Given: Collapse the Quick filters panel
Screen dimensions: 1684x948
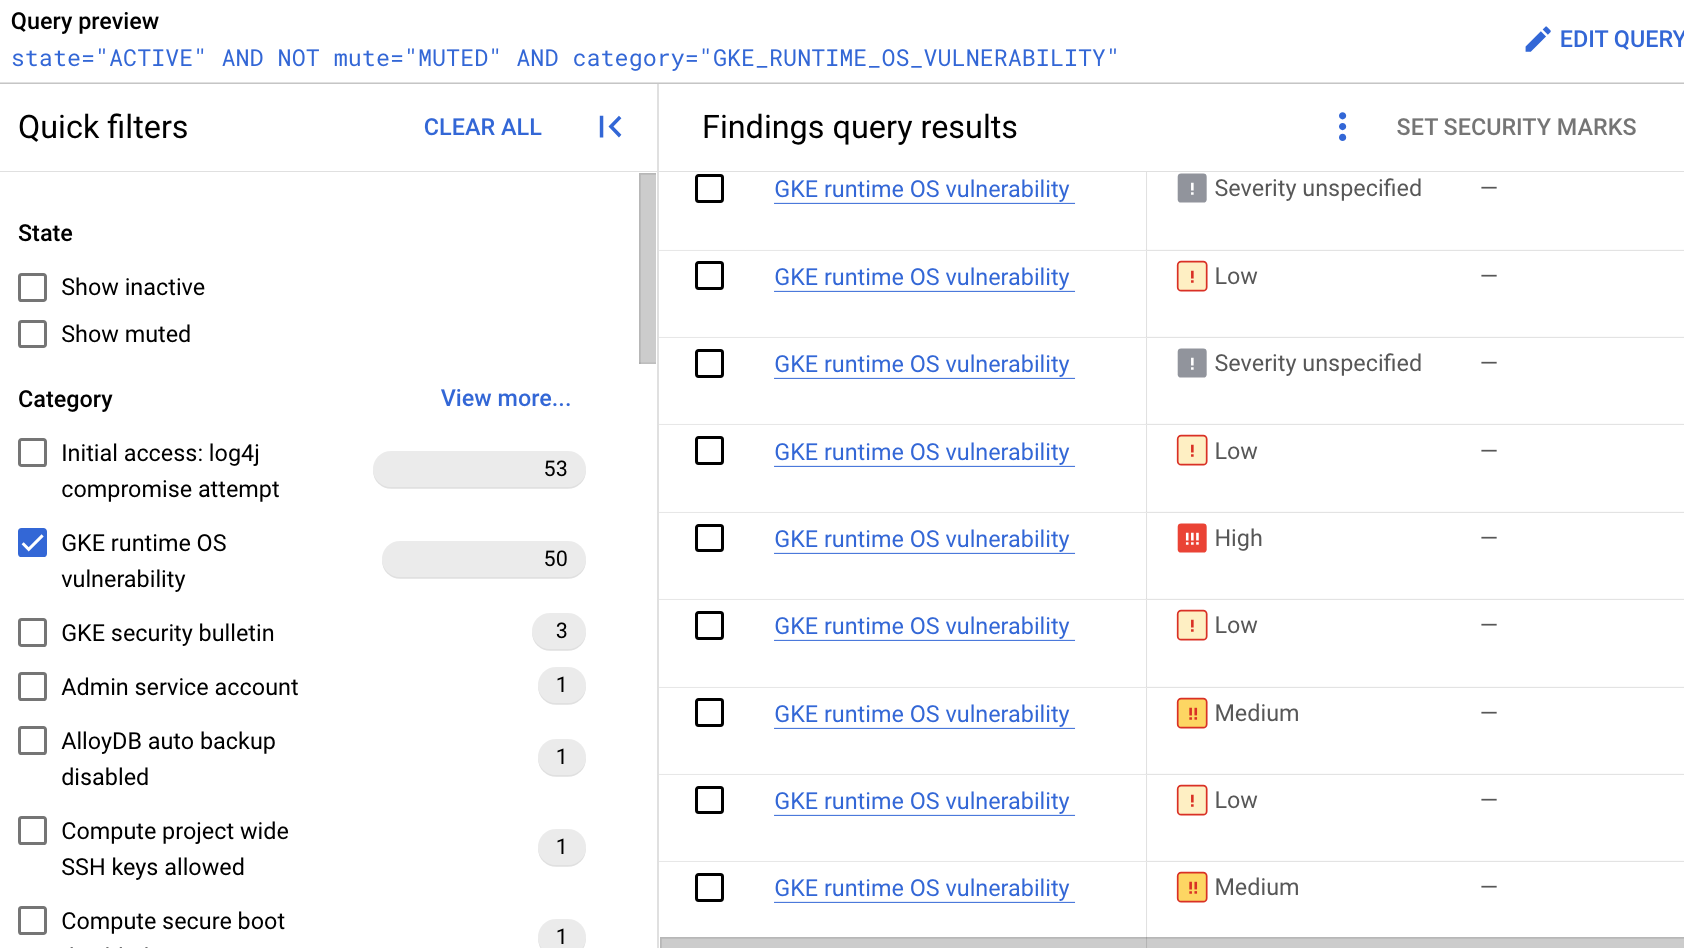Looking at the screenshot, I should tap(610, 127).
